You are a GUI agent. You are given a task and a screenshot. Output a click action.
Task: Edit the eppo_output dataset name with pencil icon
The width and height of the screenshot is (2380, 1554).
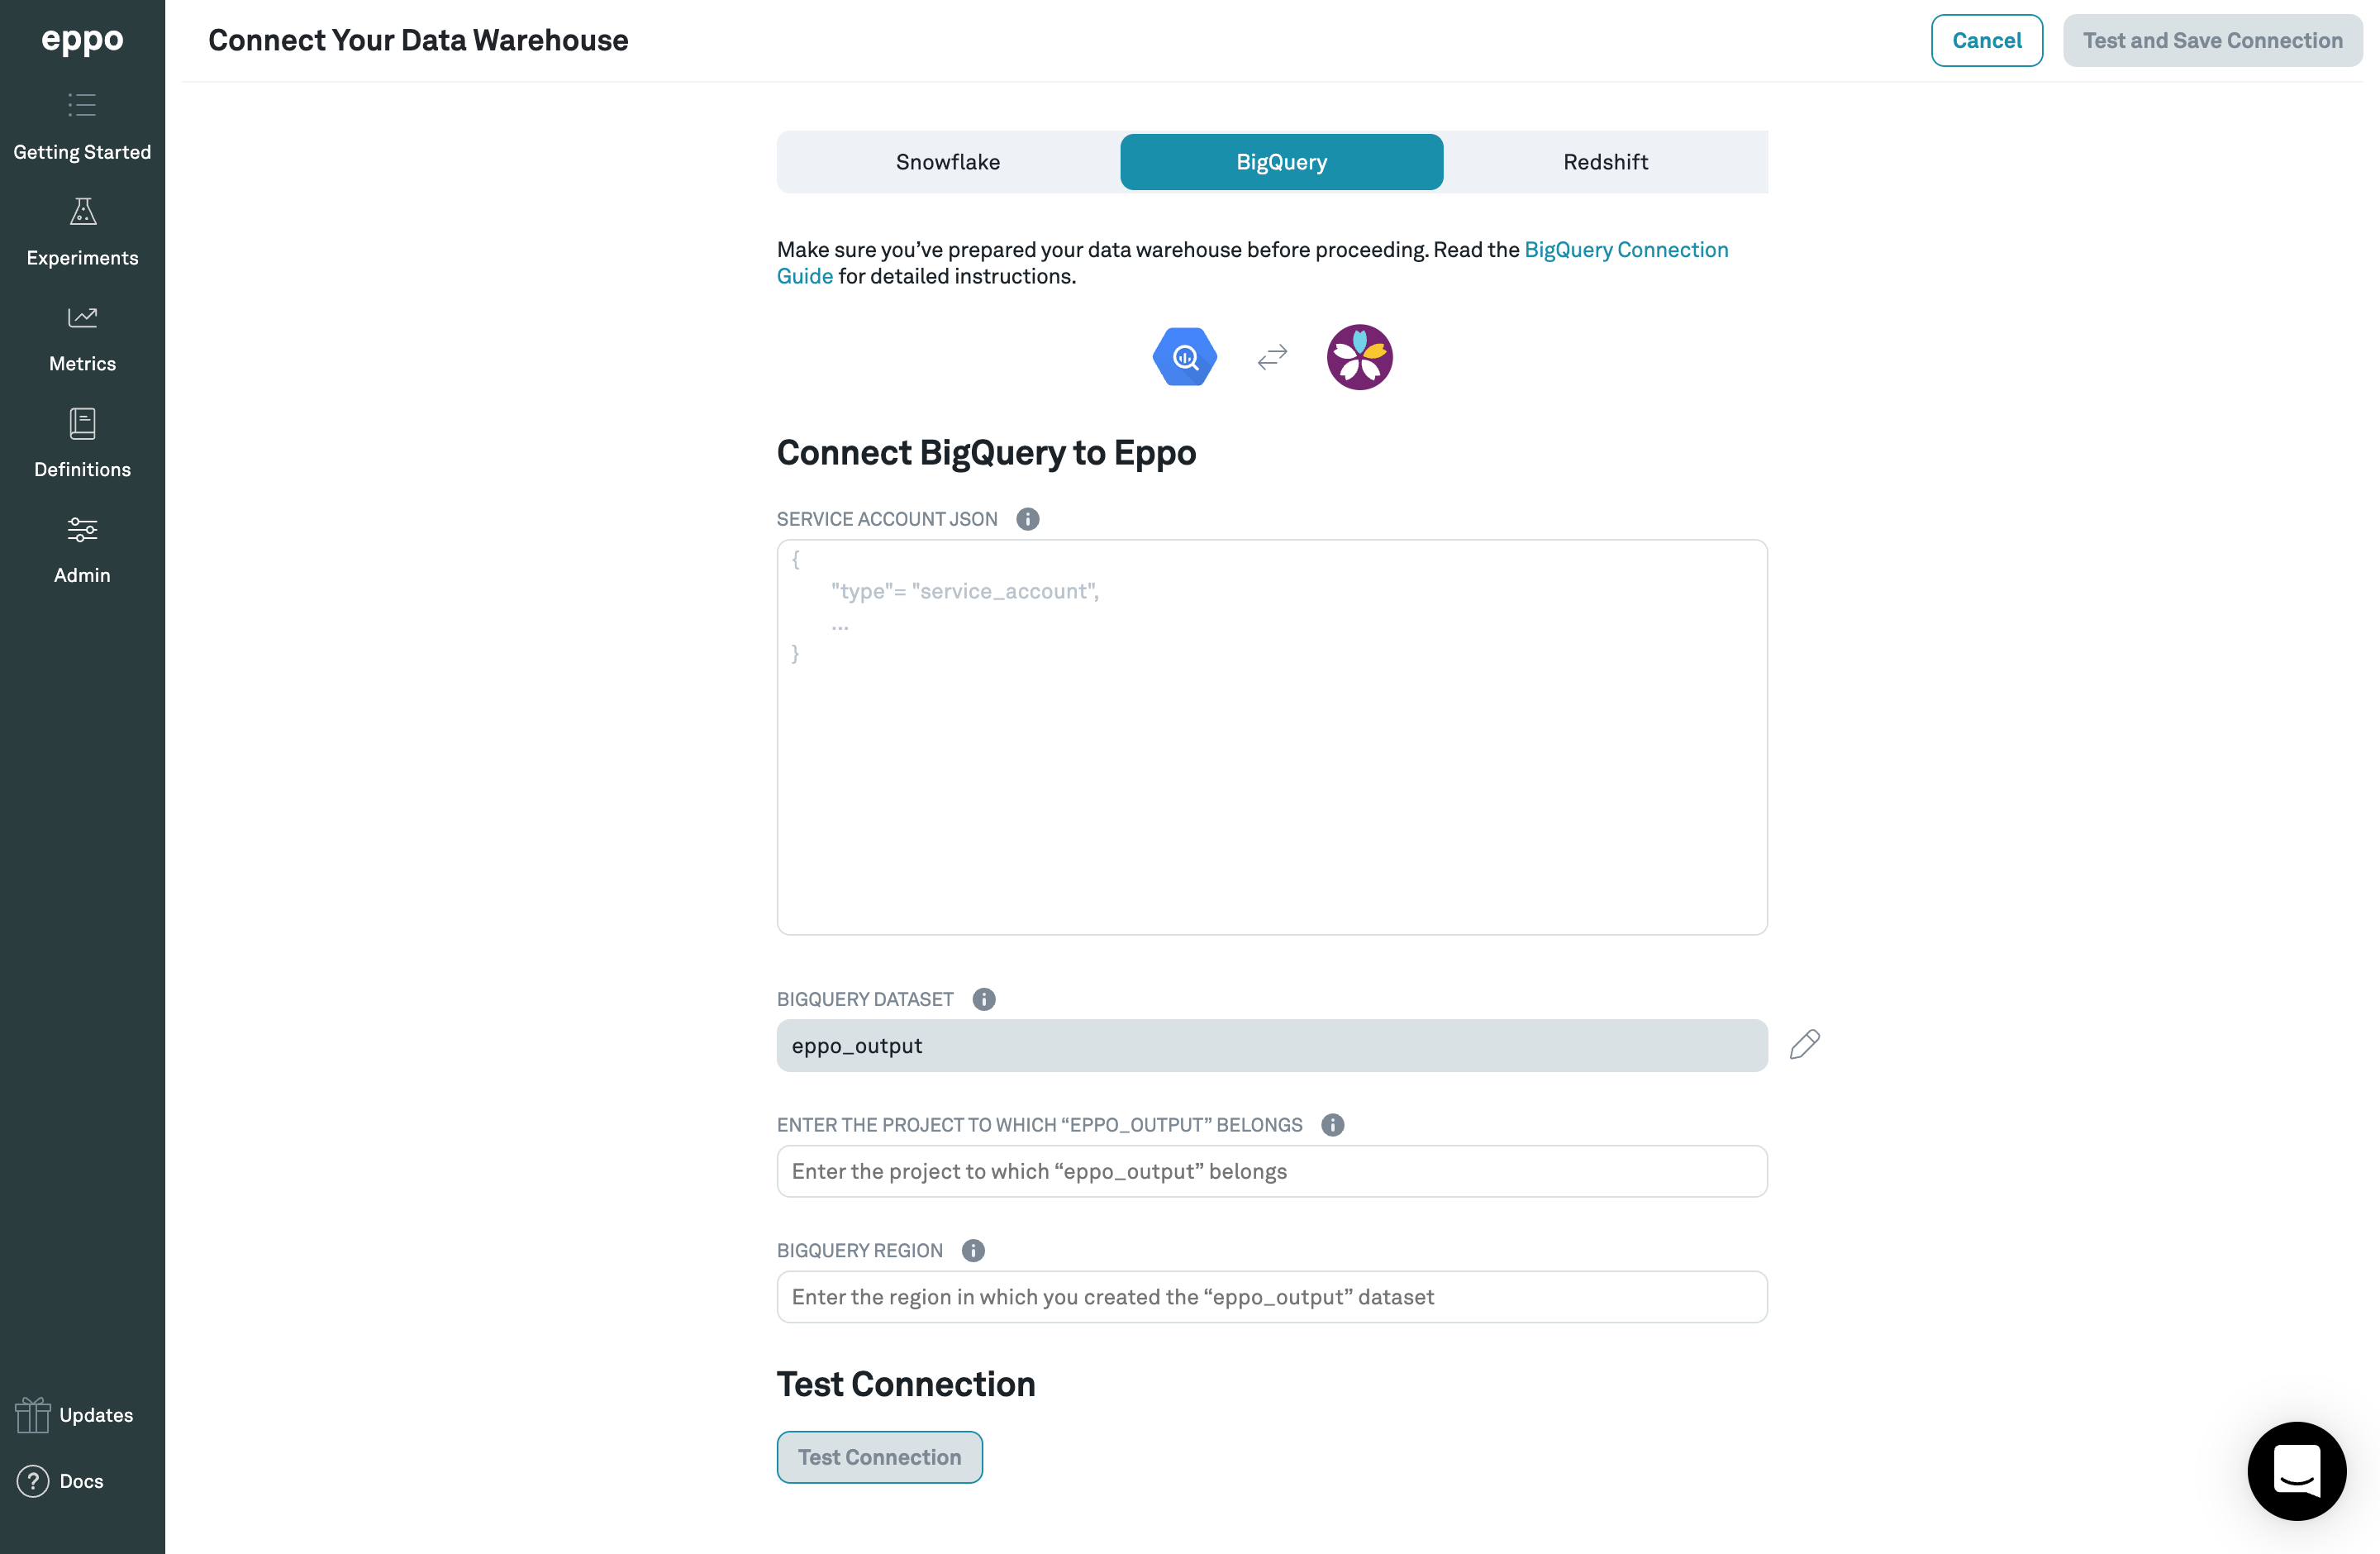tap(1804, 1045)
